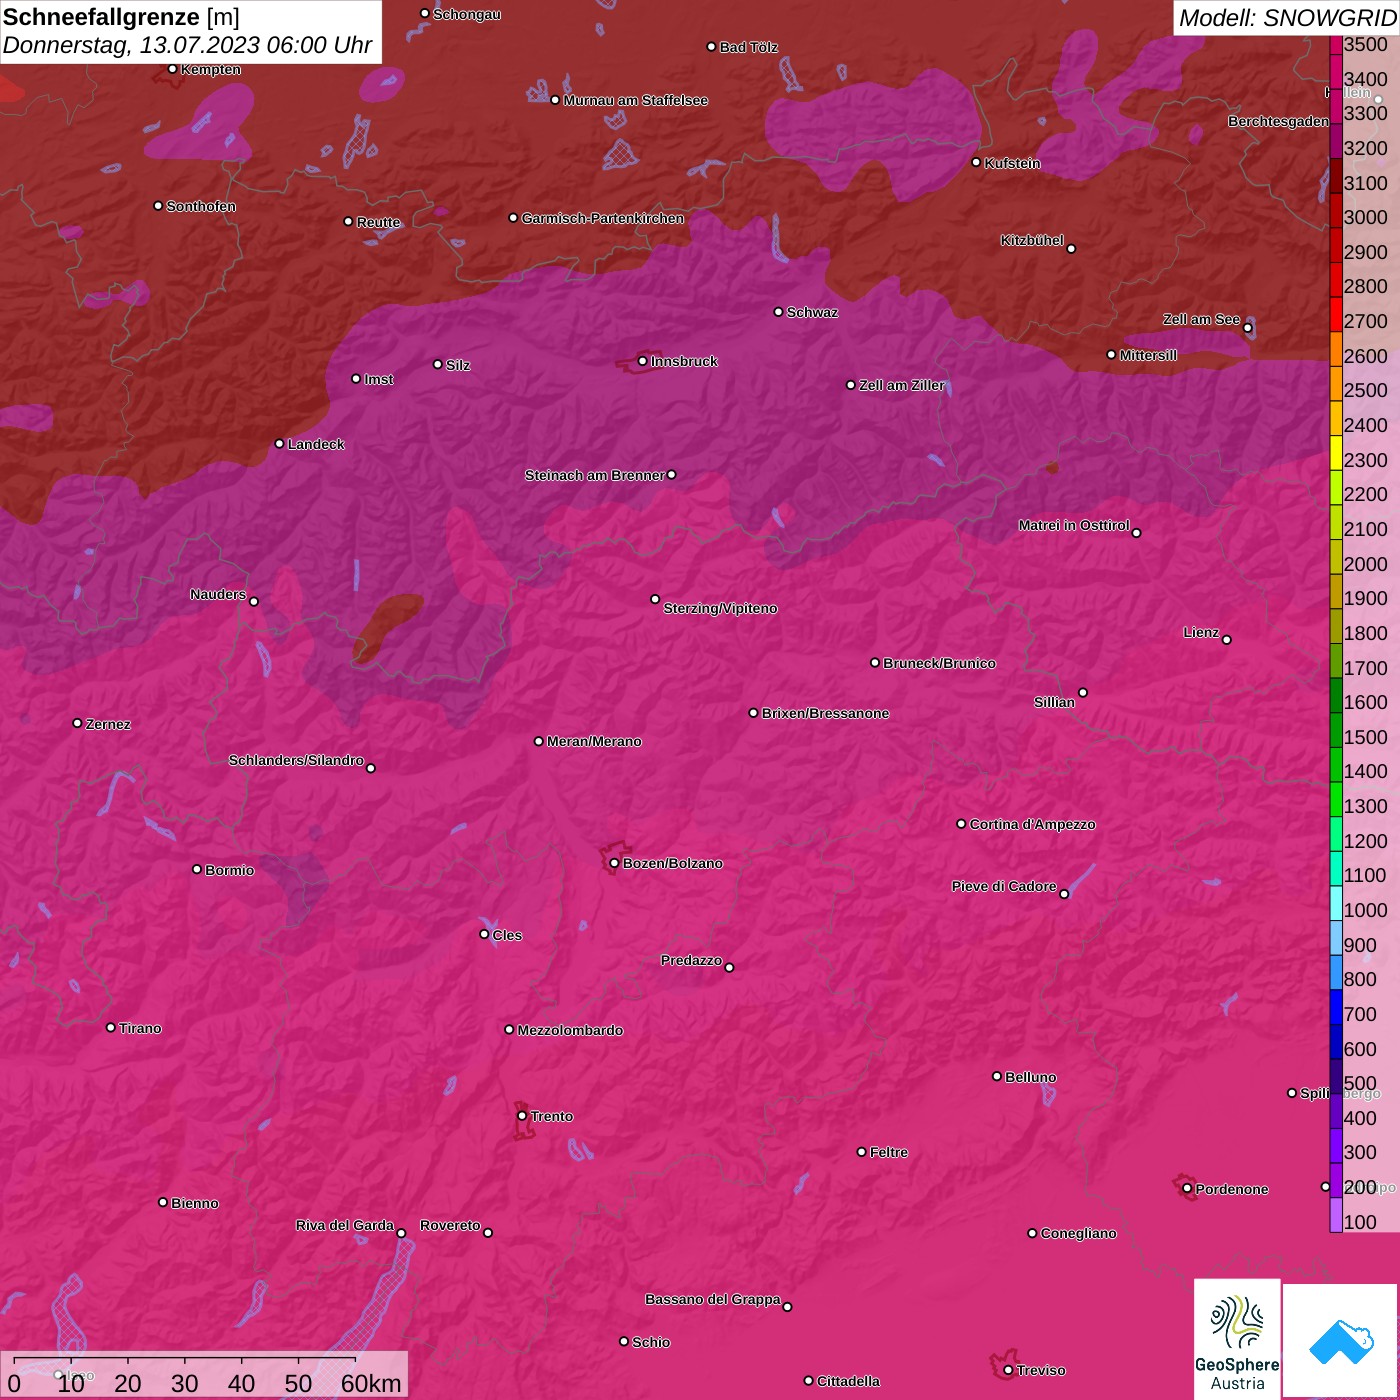Pick the blue 700 m legend swatch

tap(1336, 1014)
